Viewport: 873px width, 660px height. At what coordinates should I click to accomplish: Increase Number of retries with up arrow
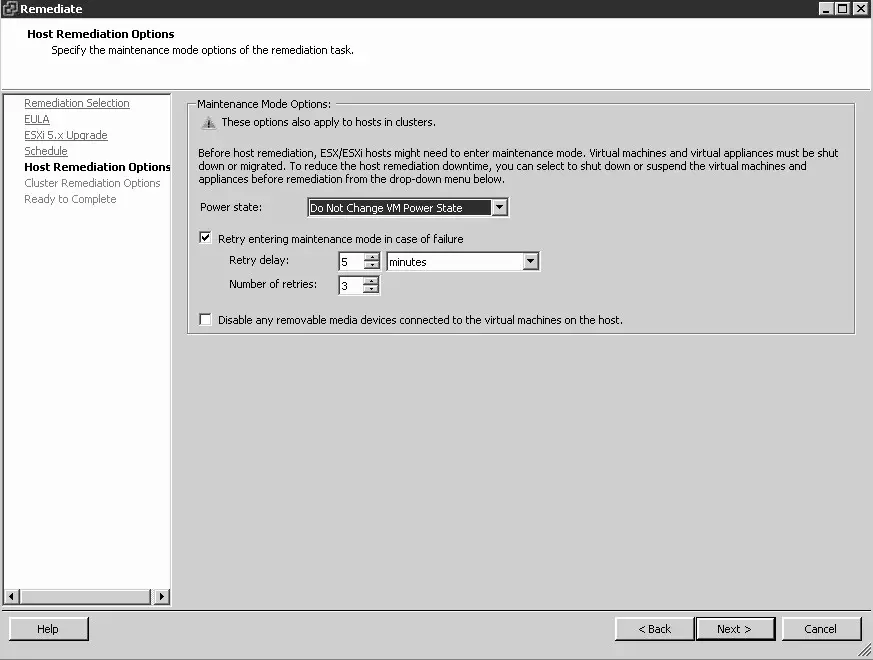point(371,281)
